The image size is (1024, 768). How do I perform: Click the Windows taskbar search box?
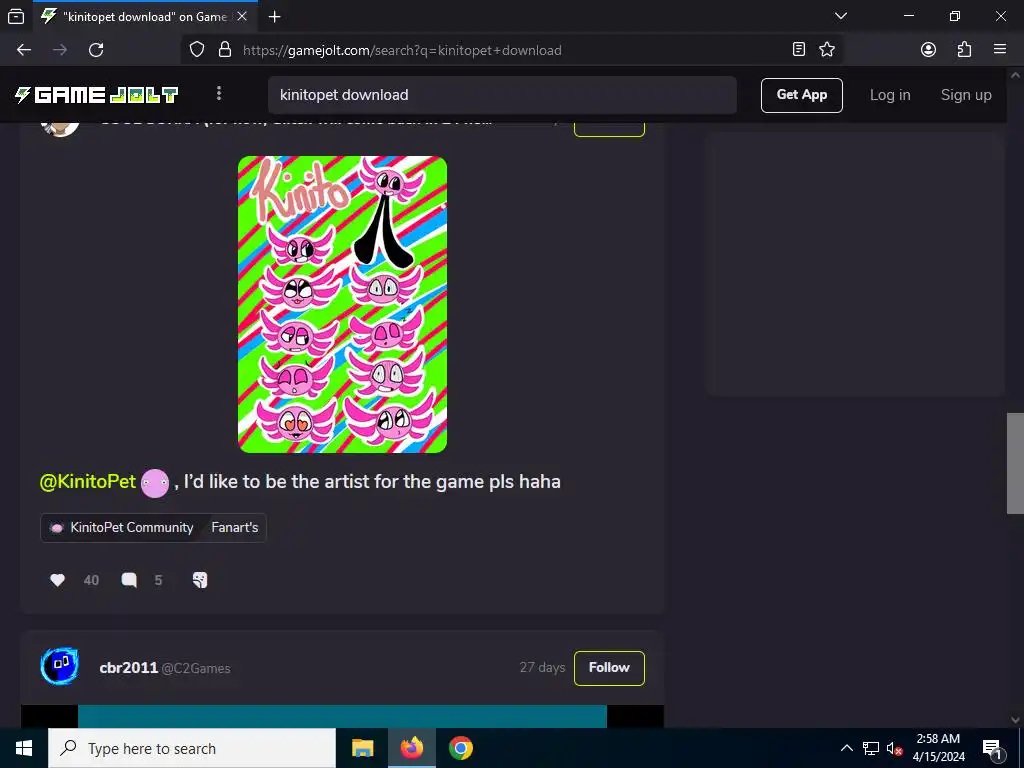tap(192, 748)
